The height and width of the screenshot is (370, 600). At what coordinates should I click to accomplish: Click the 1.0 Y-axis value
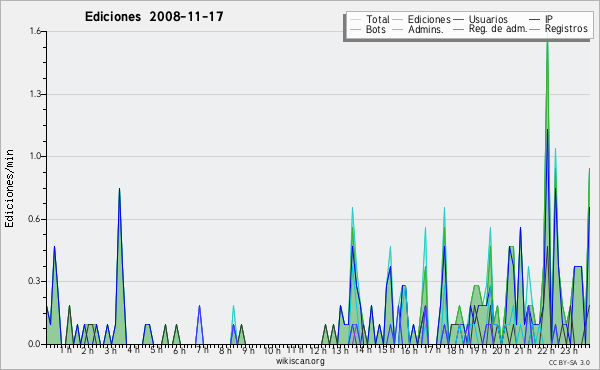pos(35,156)
